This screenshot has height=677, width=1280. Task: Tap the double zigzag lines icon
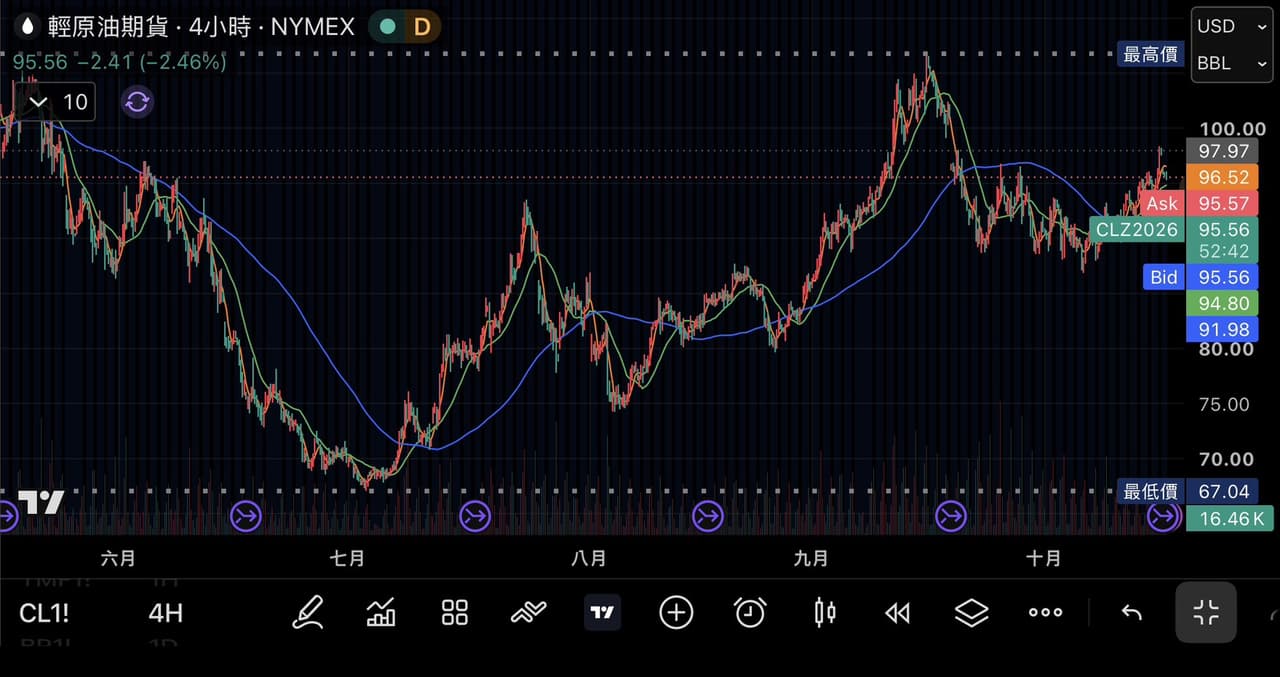point(528,612)
